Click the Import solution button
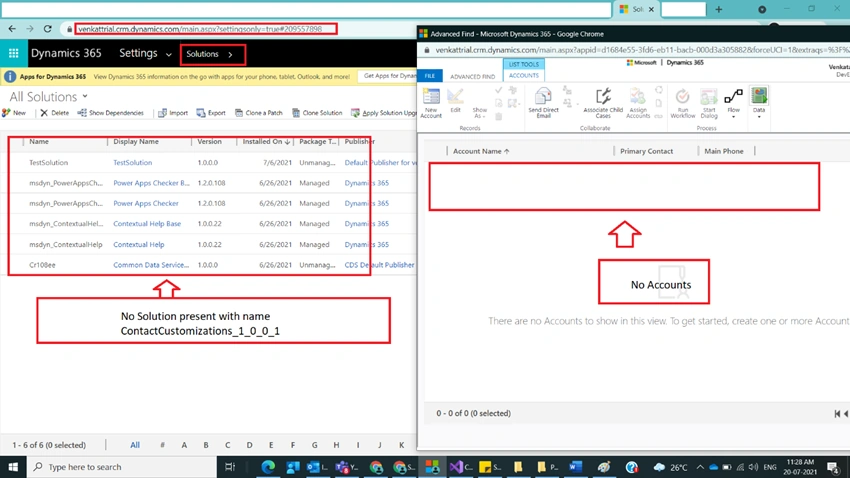The width and height of the screenshot is (850, 478). pos(173,113)
